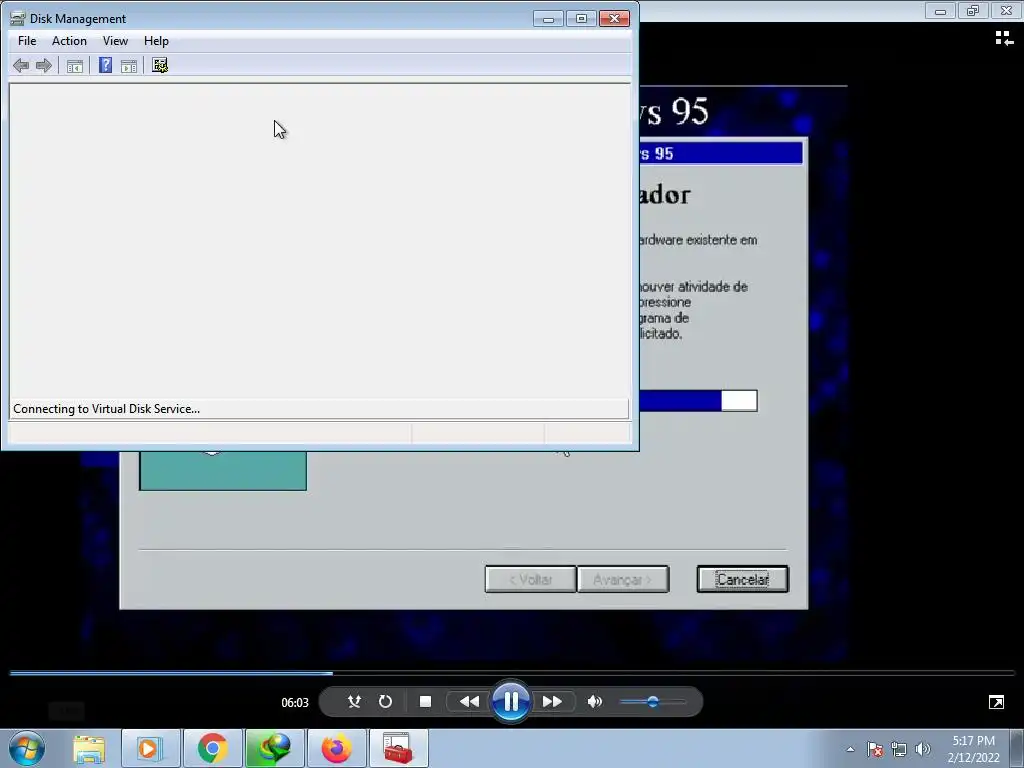Click the Switch to Library icon
This screenshot has width=1024, height=768.
[x=1004, y=39]
